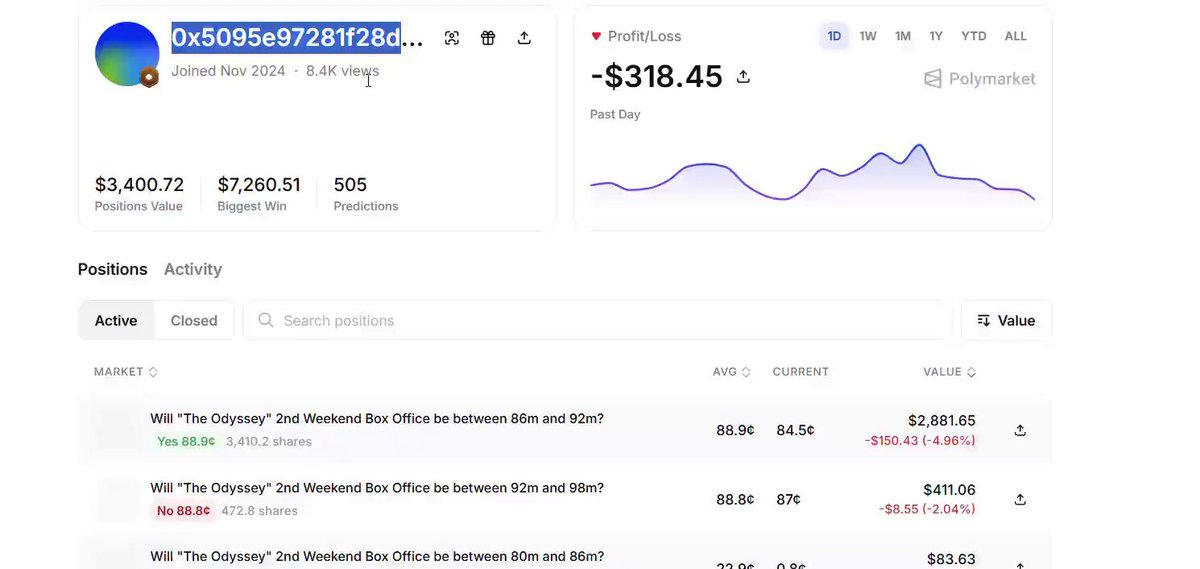Select the ALL time range
This screenshot has width=1200, height=569.
[x=1016, y=36]
